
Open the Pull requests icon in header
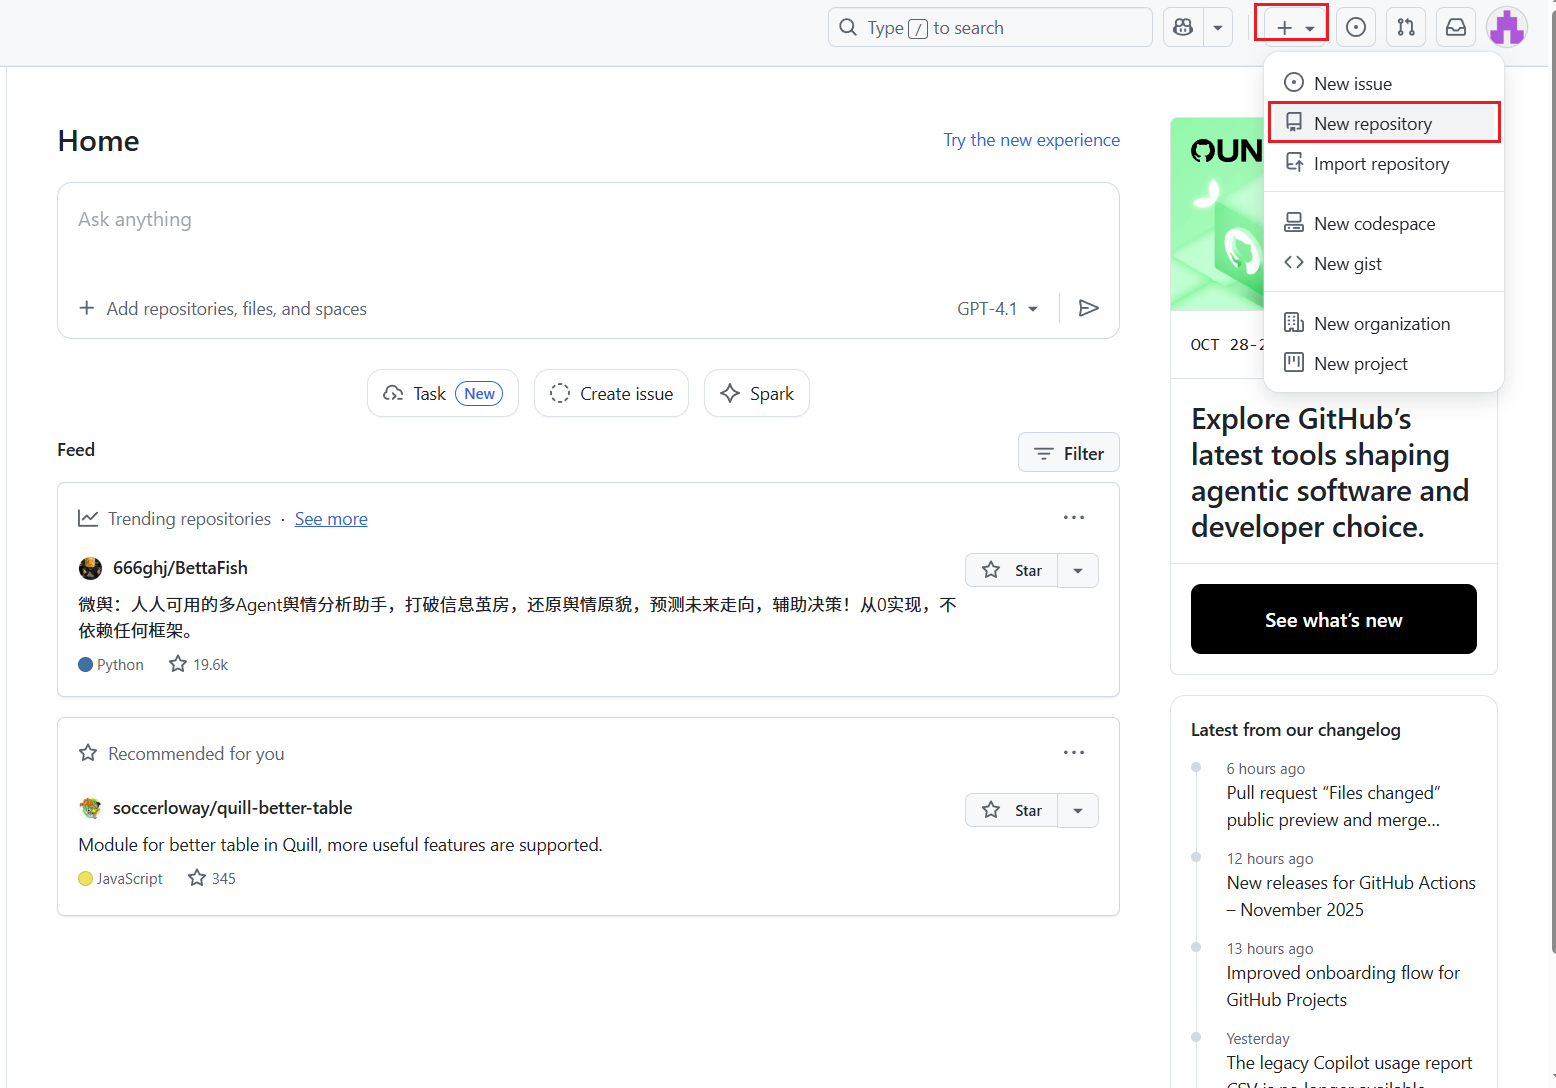[1406, 28]
